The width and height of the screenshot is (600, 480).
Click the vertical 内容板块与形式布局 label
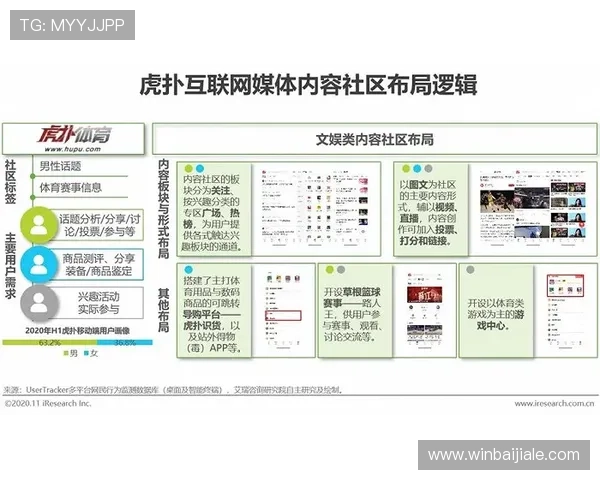tap(164, 209)
